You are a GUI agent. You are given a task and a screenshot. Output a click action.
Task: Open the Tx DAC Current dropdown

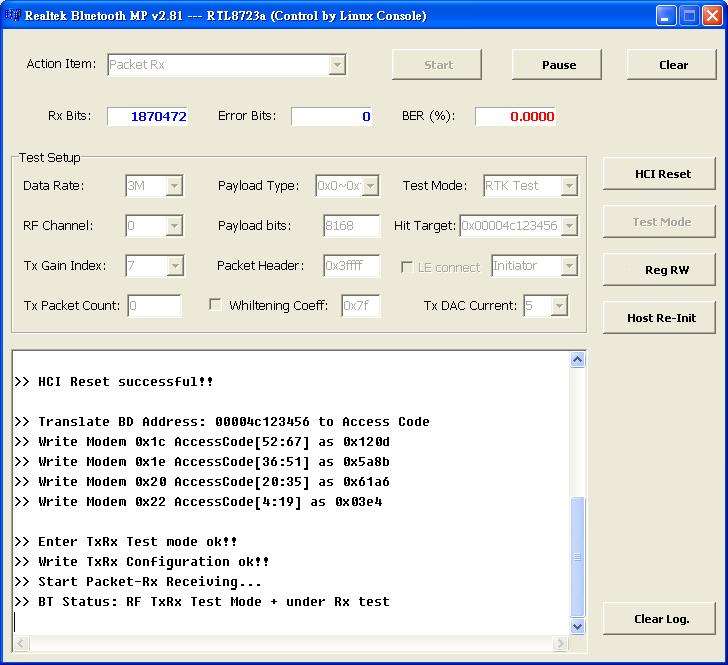click(559, 306)
